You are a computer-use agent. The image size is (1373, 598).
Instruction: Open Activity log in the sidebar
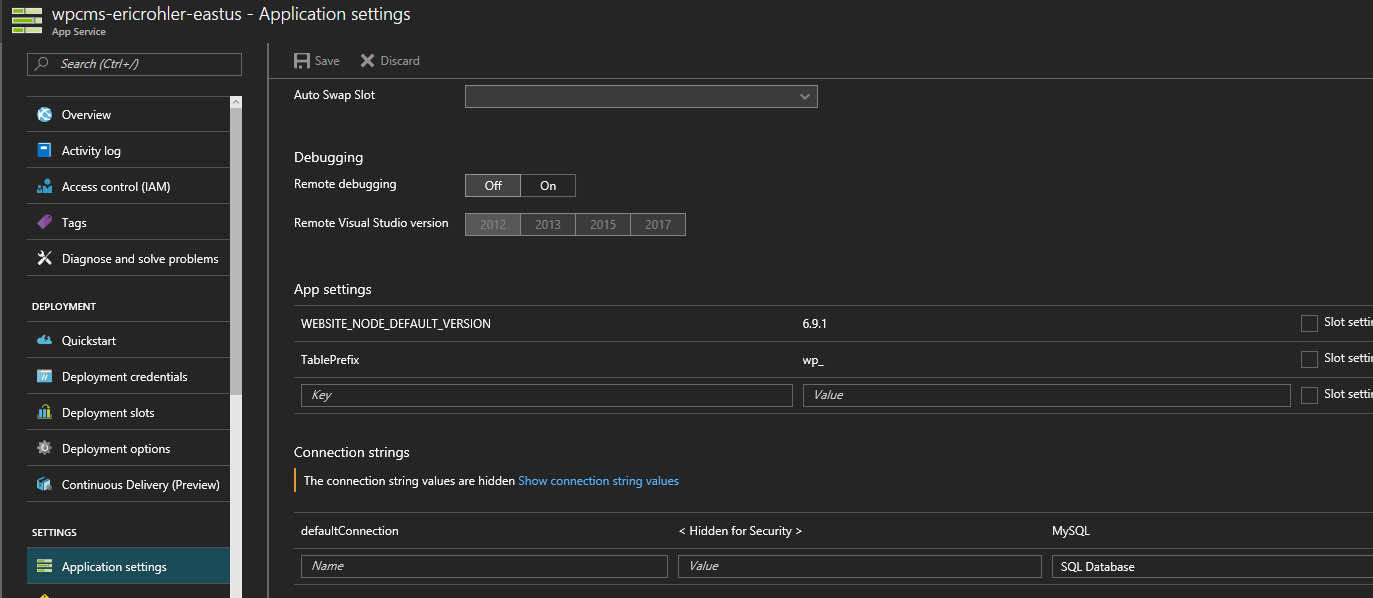tap(128, 151)
